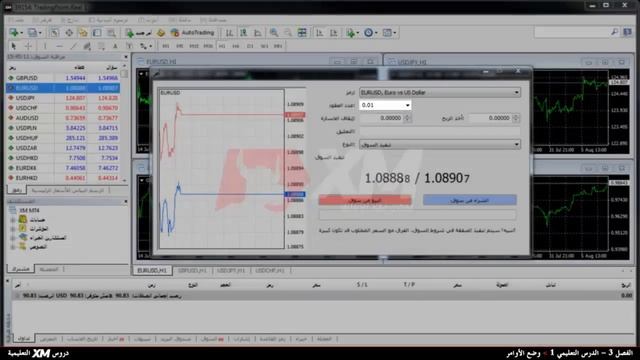Select the vertical line drawing tool

pyautogui.click(x=45, y=46)
